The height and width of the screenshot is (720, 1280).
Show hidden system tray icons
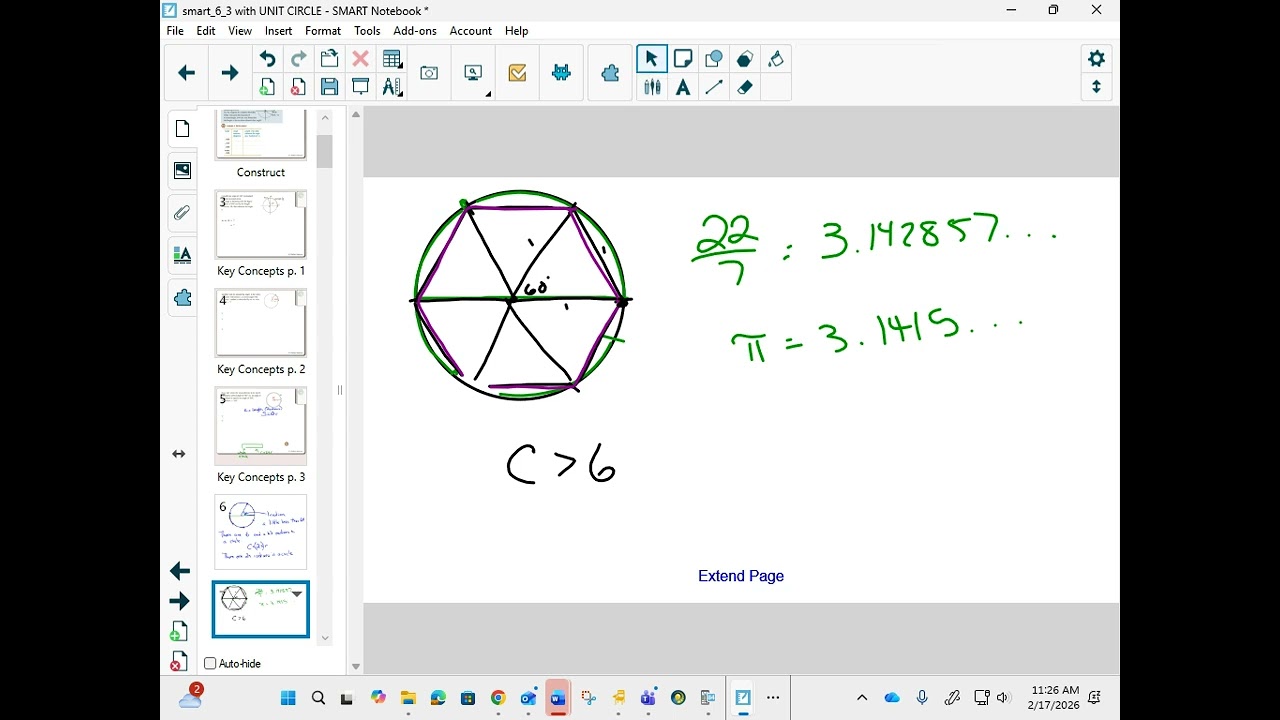(x=862, y=698)
